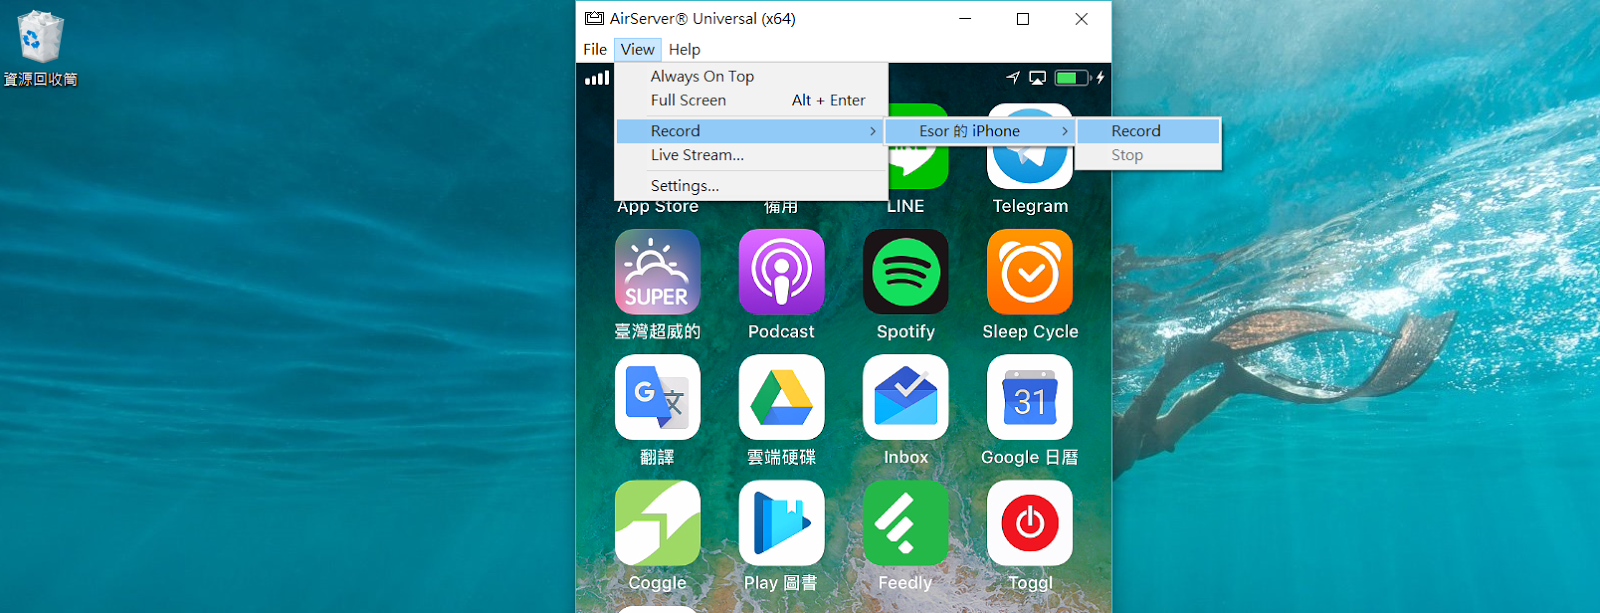1600x613 pixels.
Task: Expand Esor 的 iPhone device submenu
Action: point(980,131)
